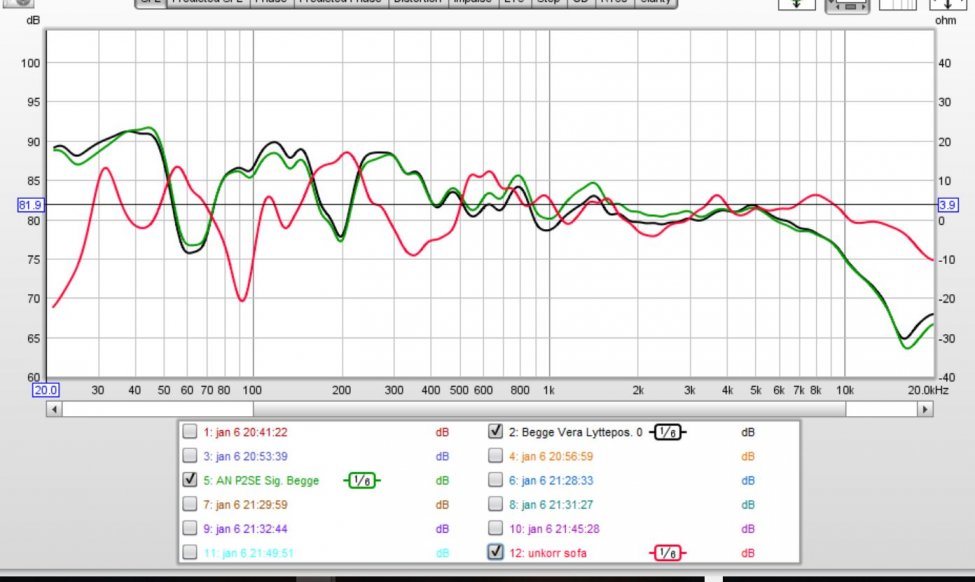Click the -40 label on the ohm axis

[946, 378]
